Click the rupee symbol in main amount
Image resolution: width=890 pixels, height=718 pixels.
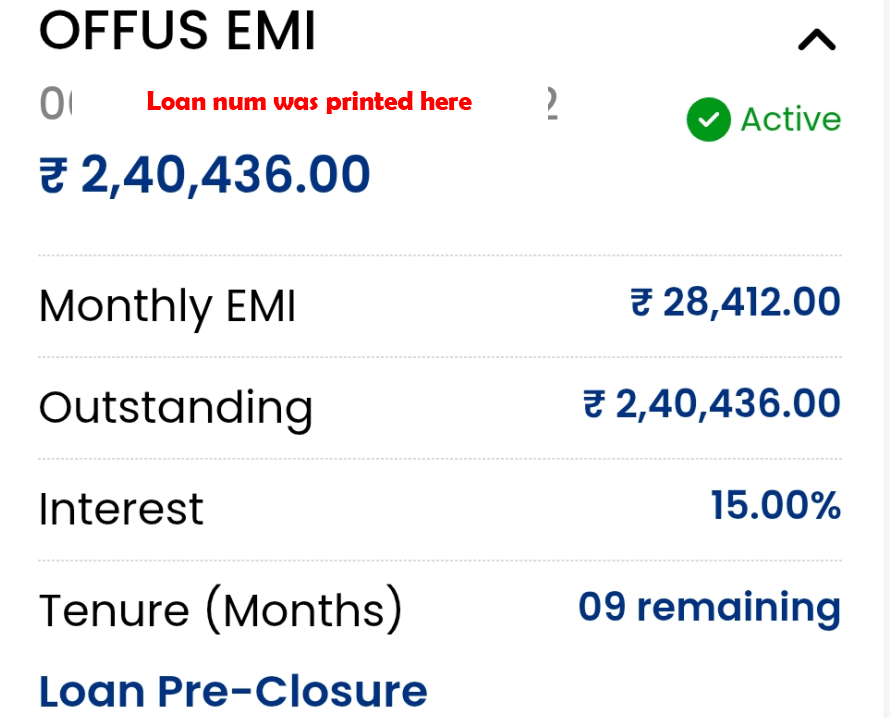(x=54, y=175)
